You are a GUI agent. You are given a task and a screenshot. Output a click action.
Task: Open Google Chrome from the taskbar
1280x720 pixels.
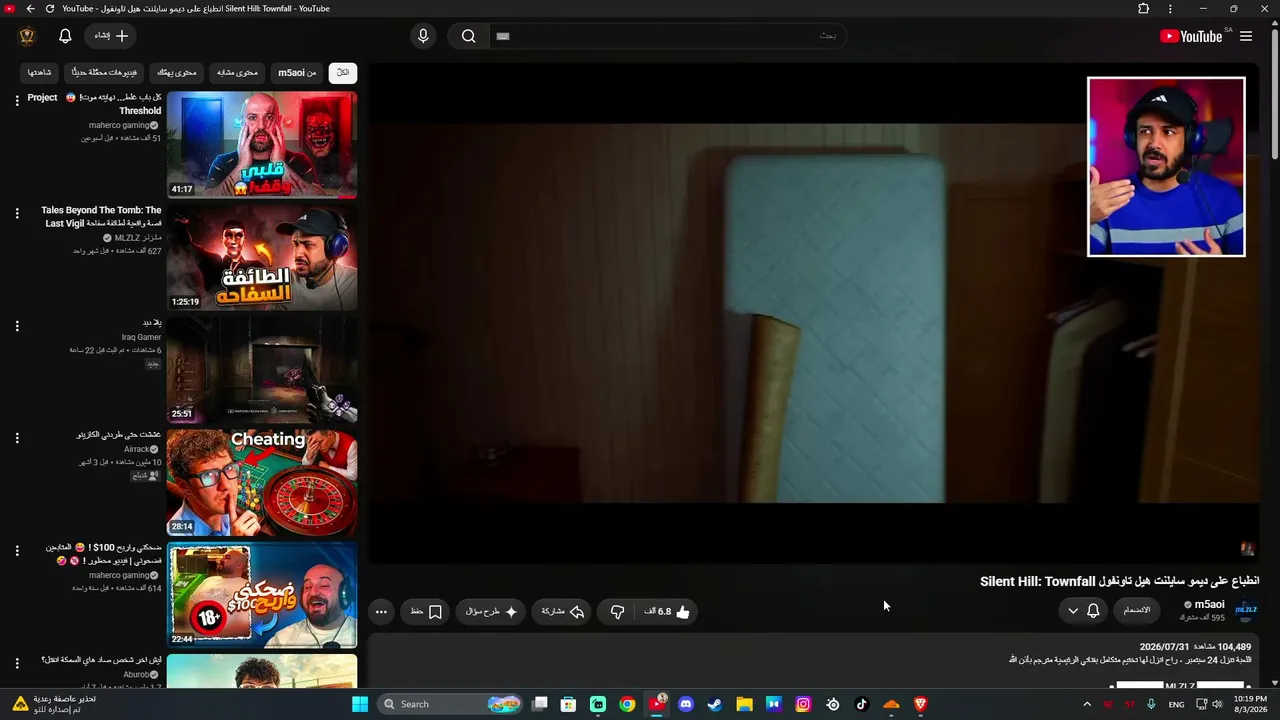pos(627,704)
